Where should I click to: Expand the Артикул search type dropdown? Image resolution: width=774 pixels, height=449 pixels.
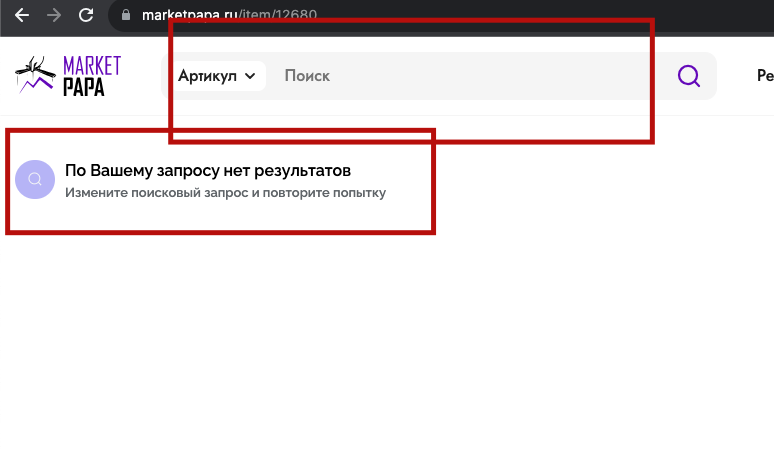217,76
